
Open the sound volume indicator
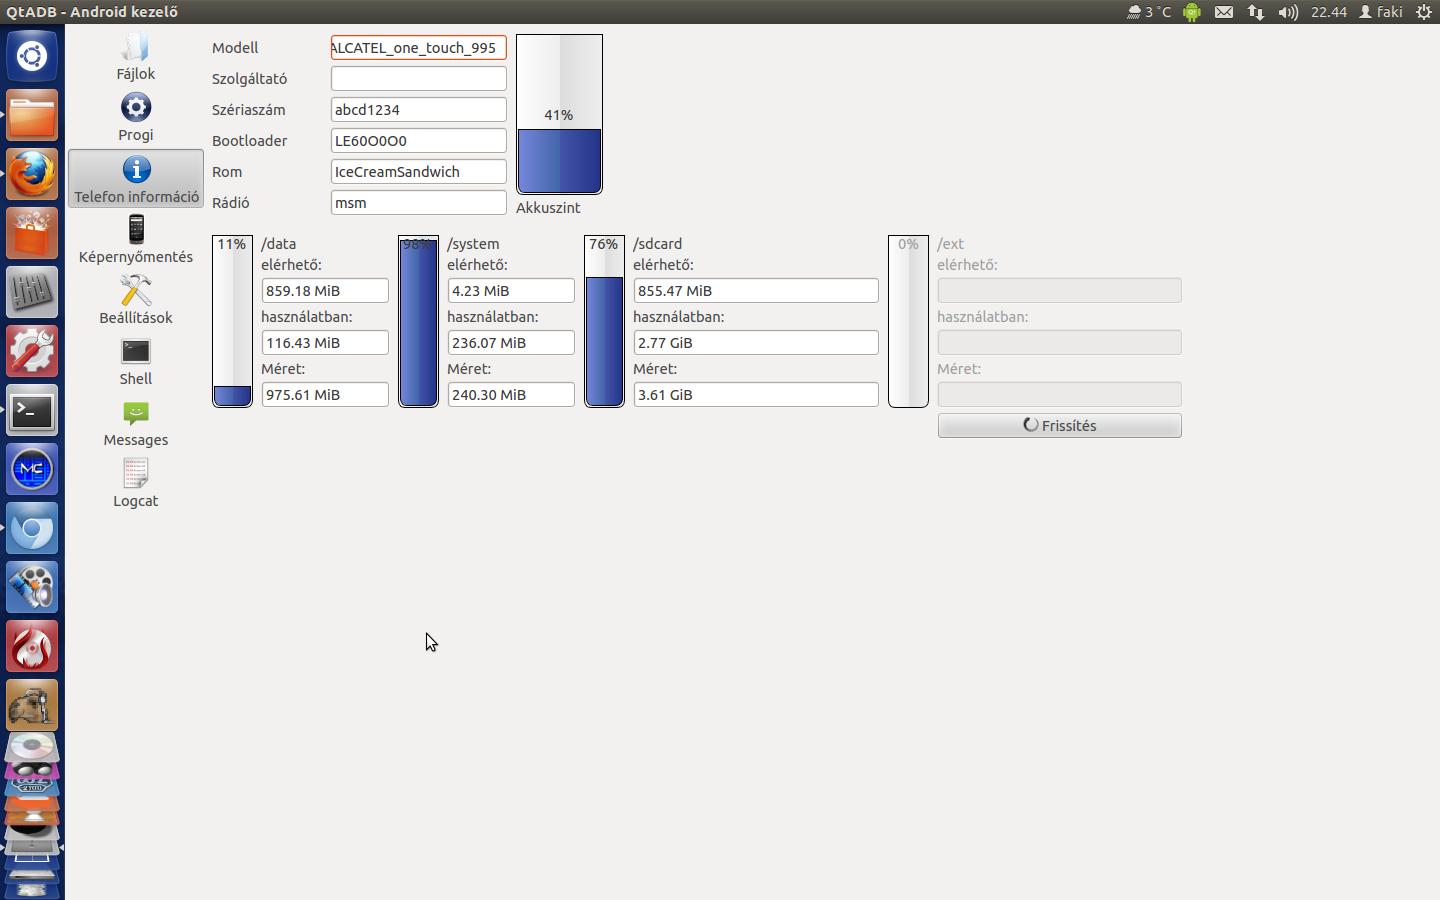pyautogui.click(x=1288, y=12)
